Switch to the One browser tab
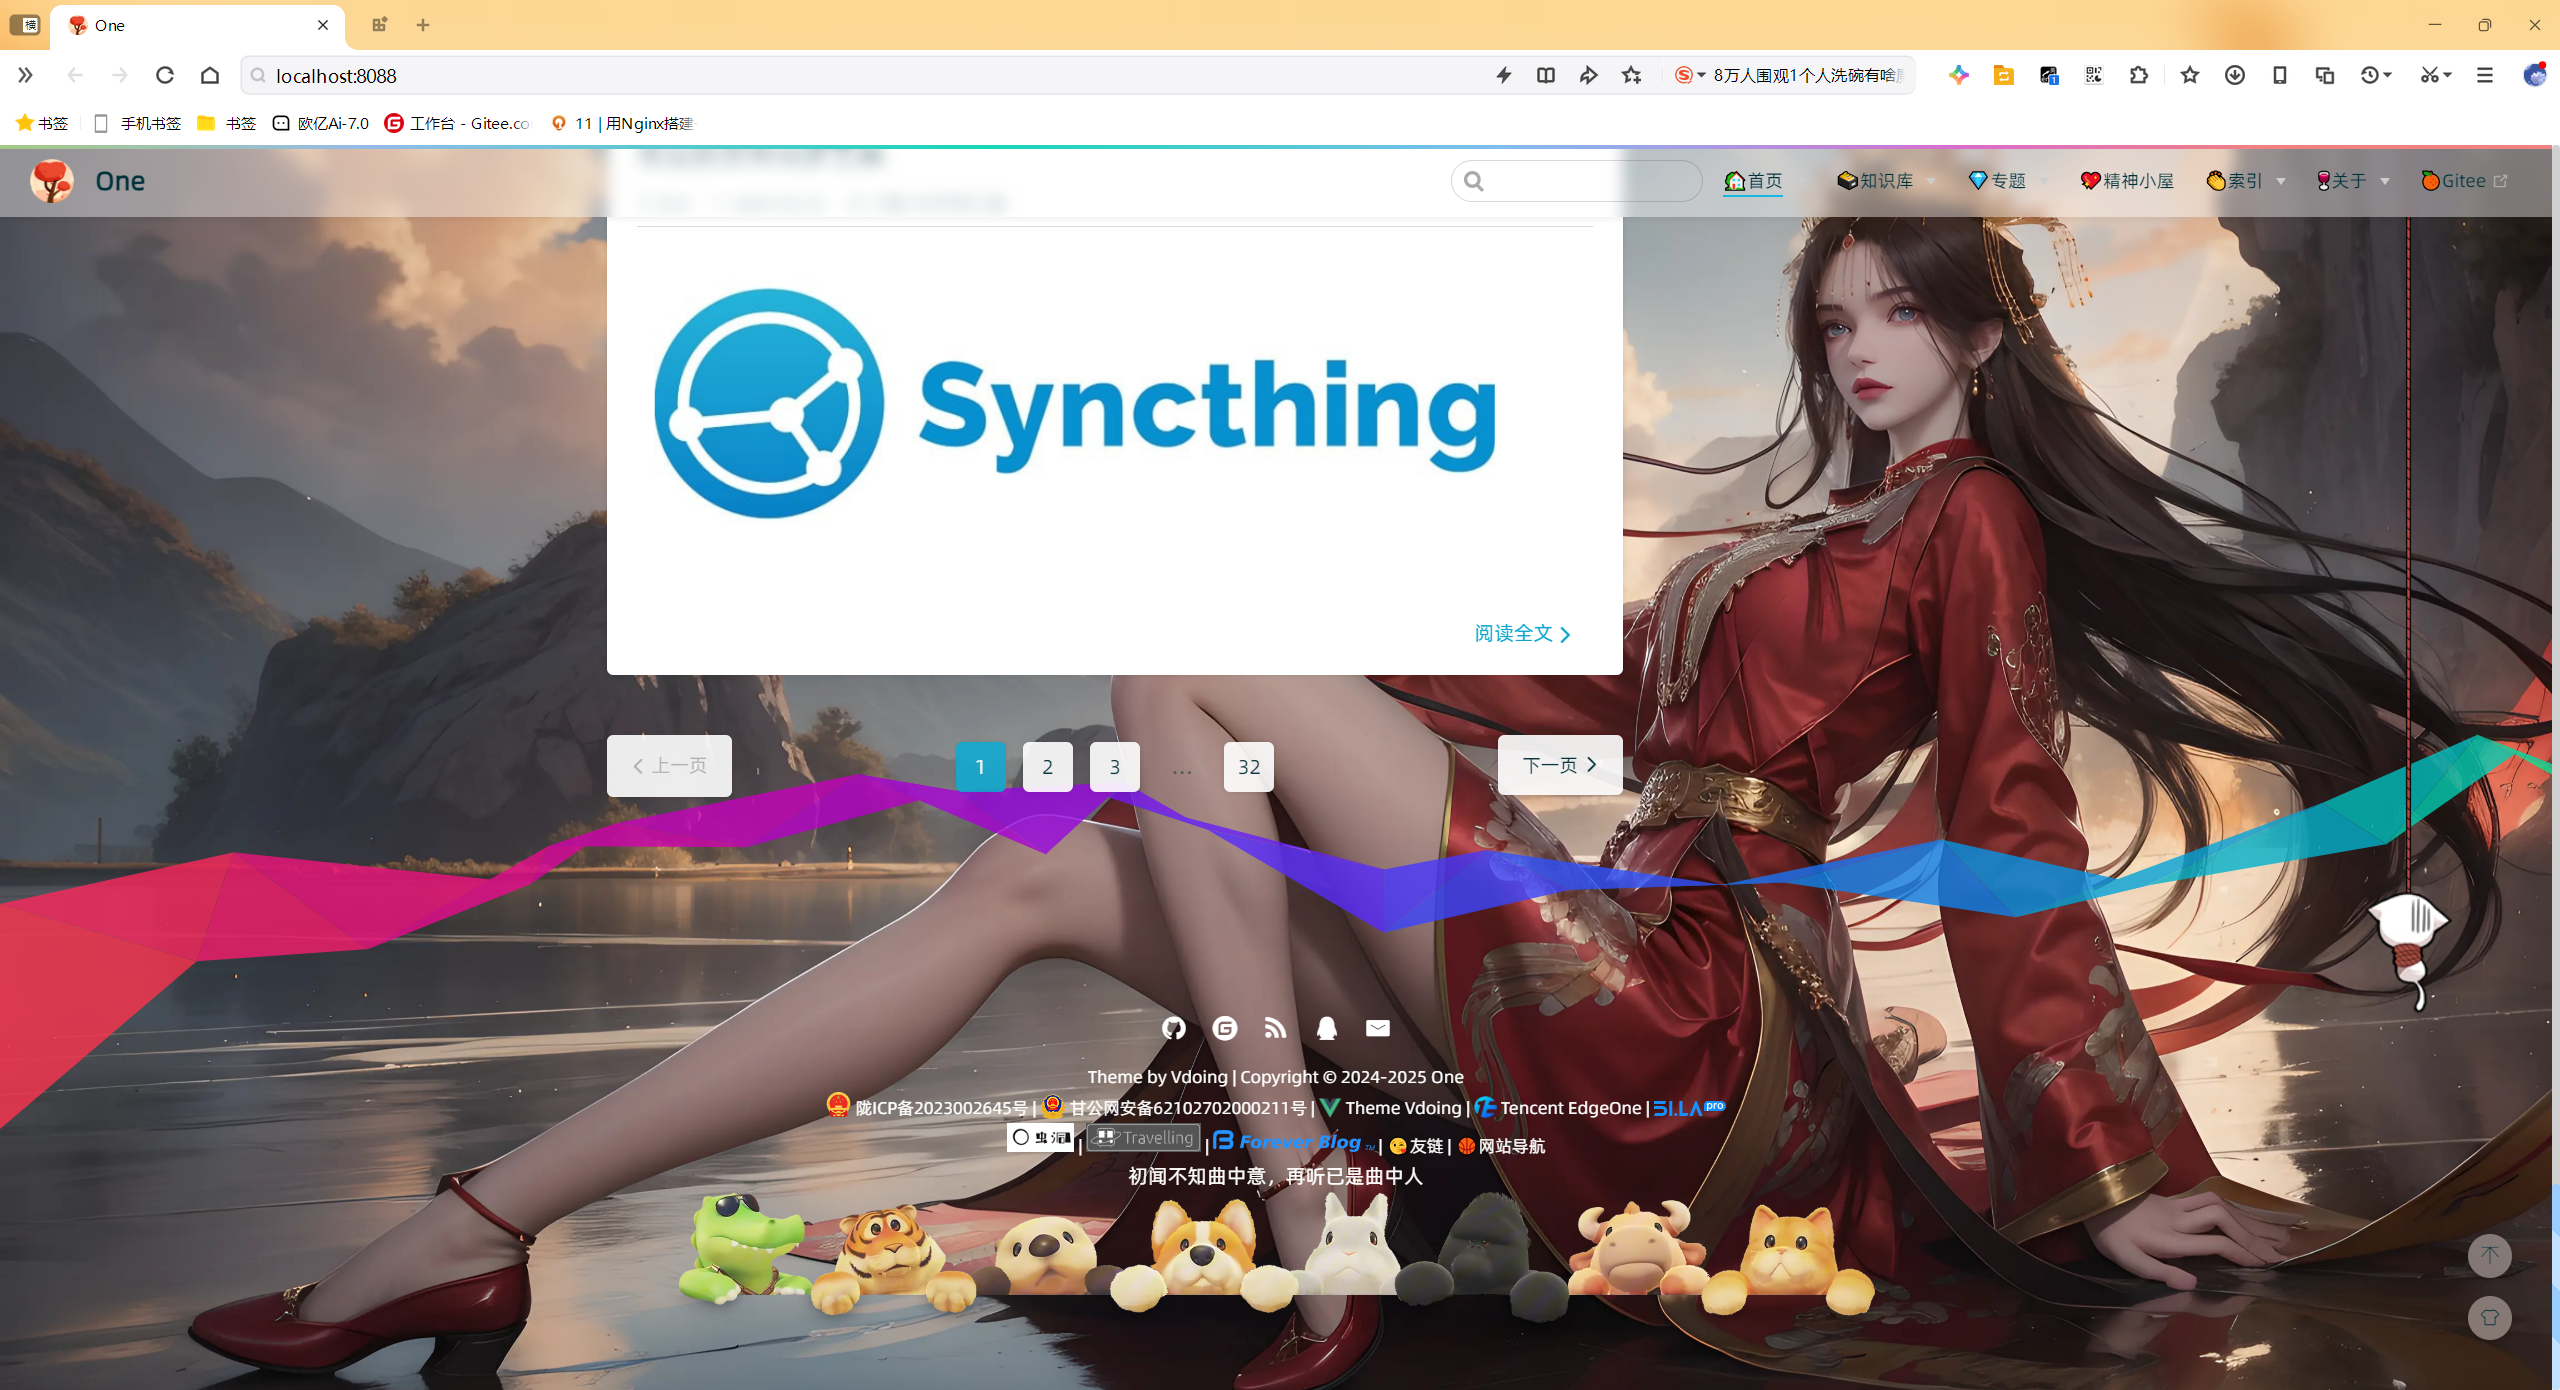 (x=198, y=25)
